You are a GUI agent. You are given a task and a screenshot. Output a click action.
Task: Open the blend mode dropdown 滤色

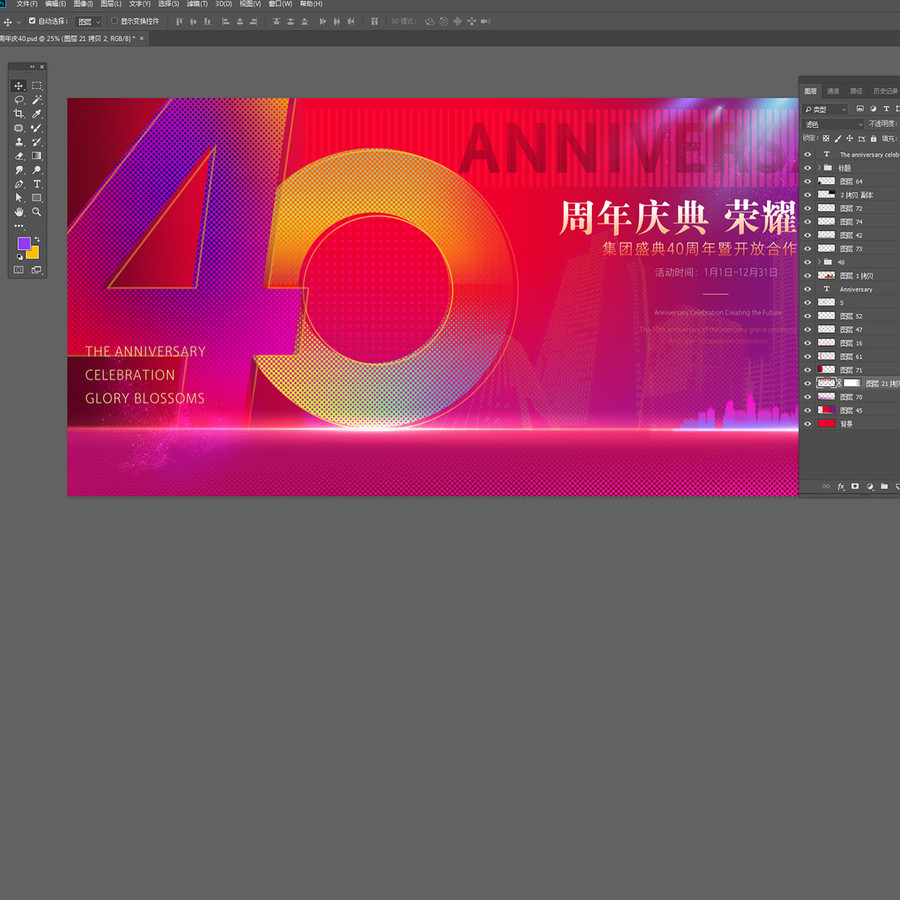click(x=833, y=124)
